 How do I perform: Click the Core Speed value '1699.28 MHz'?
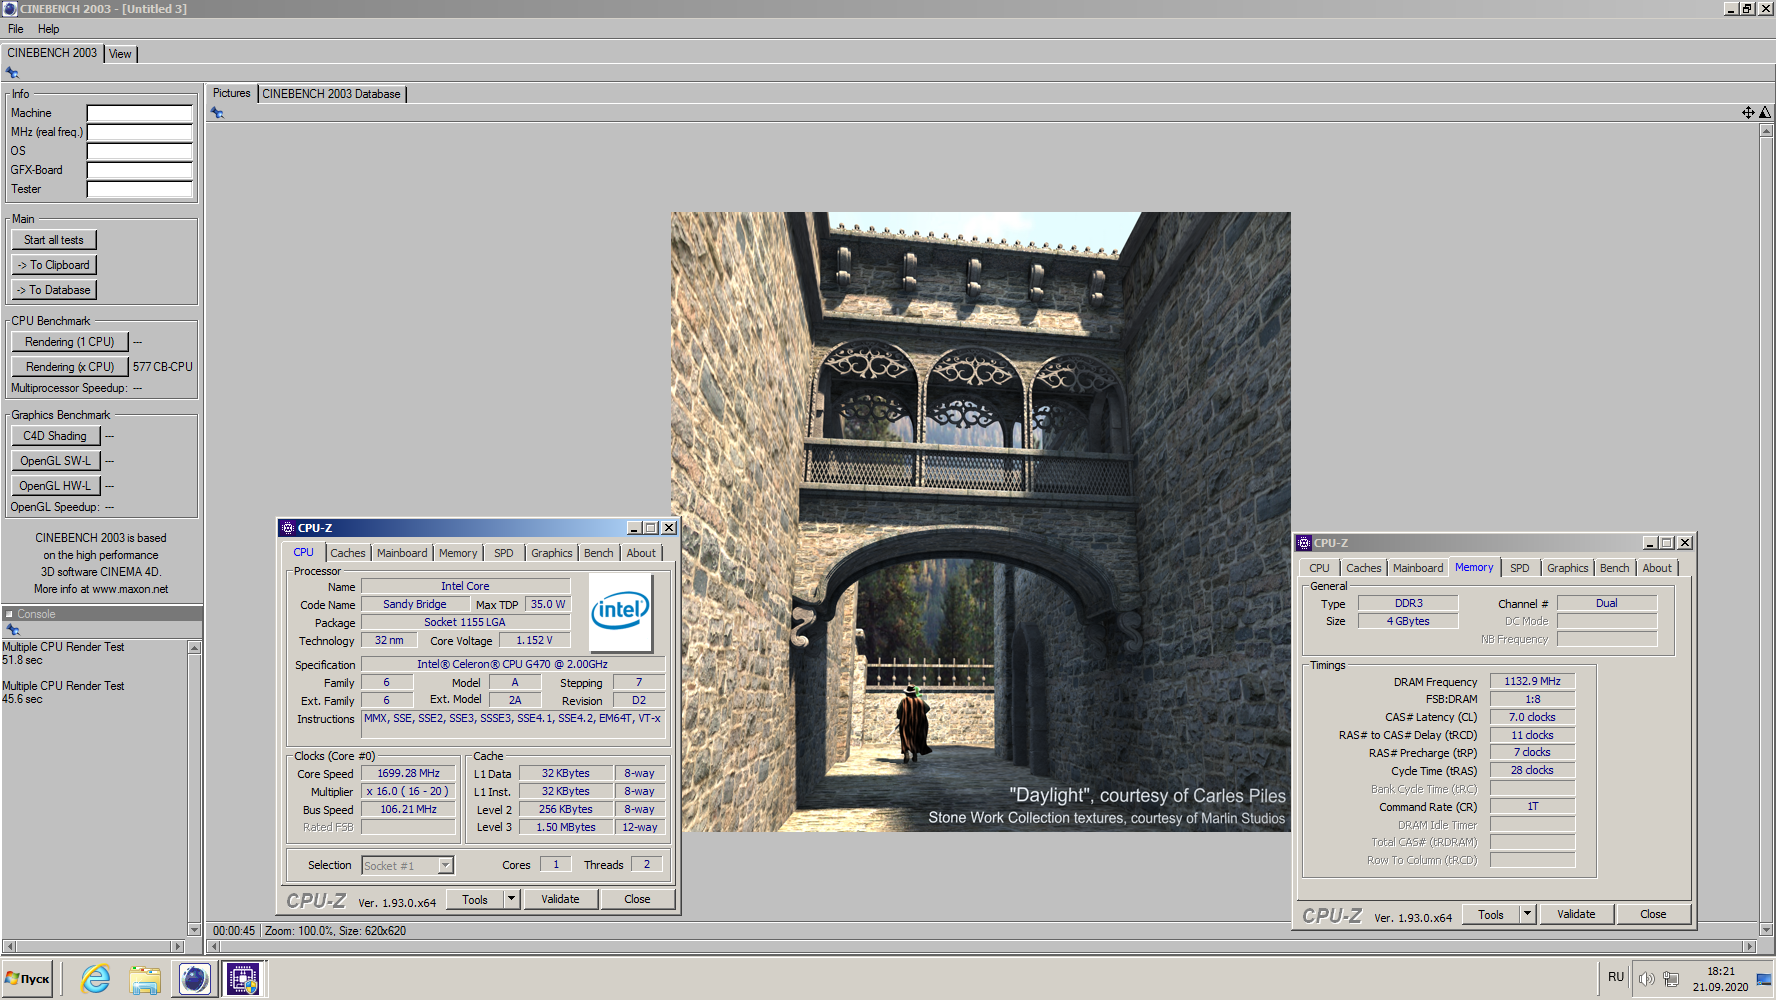(409, 773)
